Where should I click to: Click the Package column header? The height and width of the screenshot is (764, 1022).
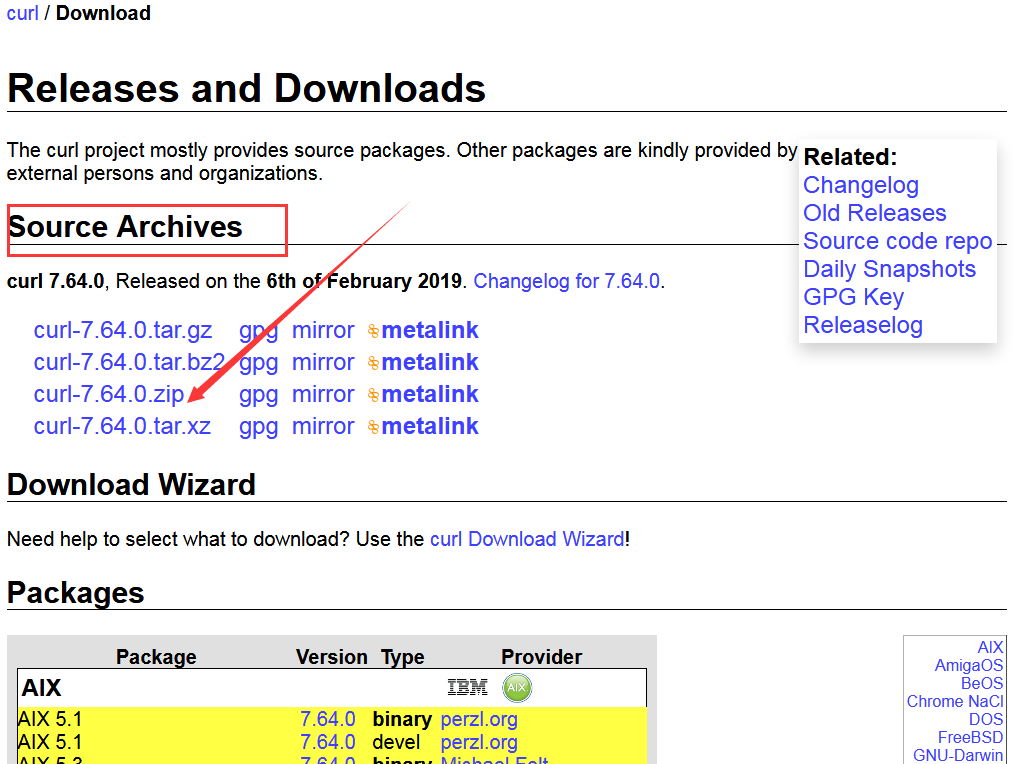[x=156, y=656]
